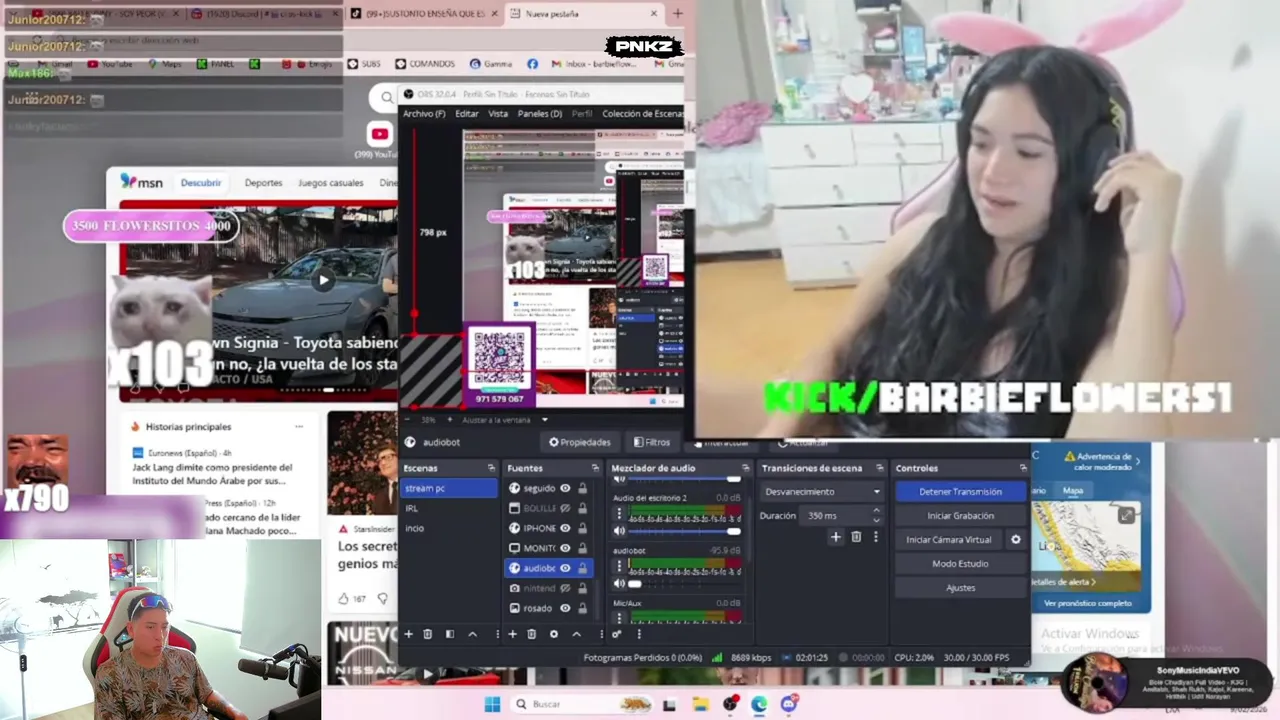Hide the IPHONE source

click(565, 528)
